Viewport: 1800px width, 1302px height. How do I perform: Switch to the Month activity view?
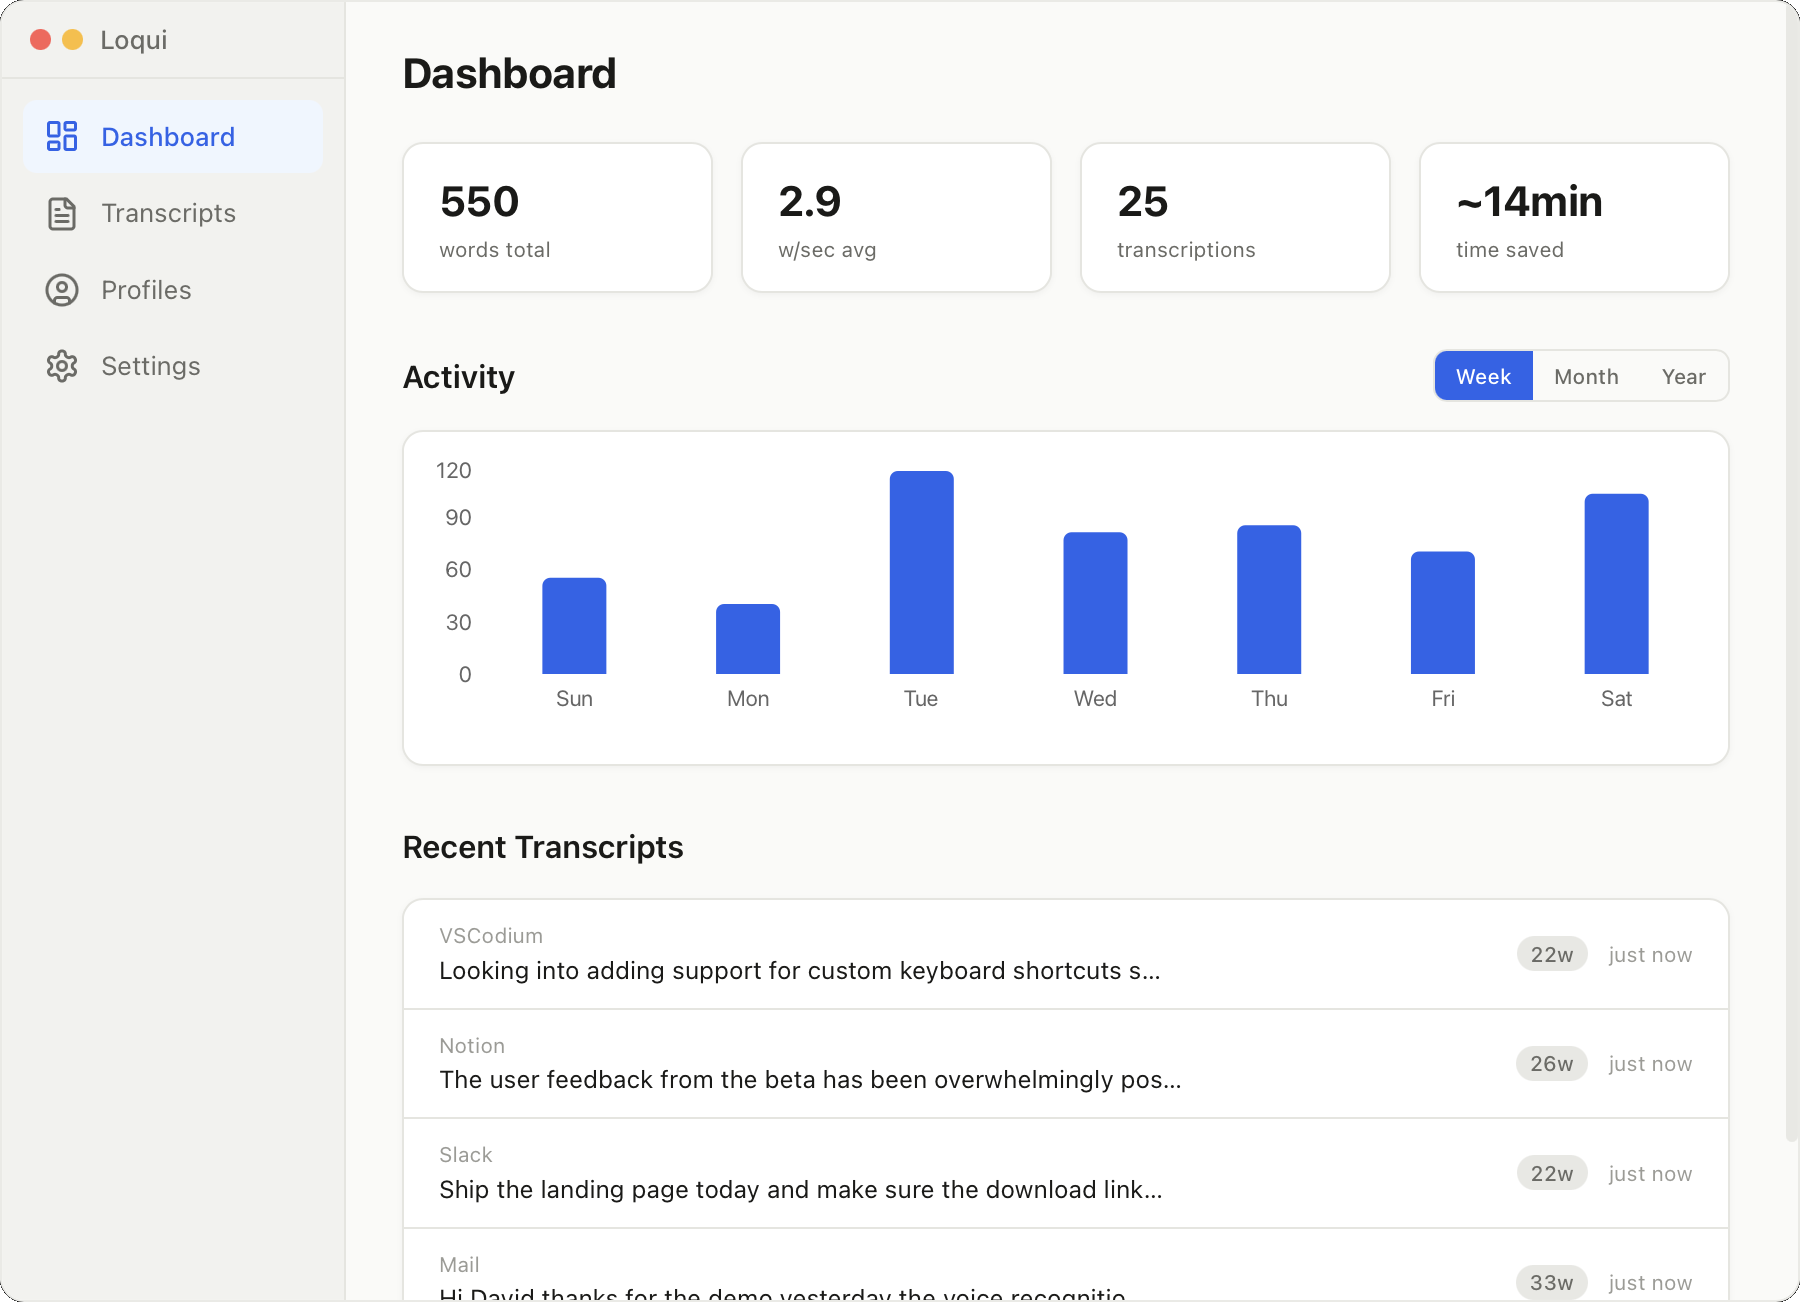coord(1586,376)
